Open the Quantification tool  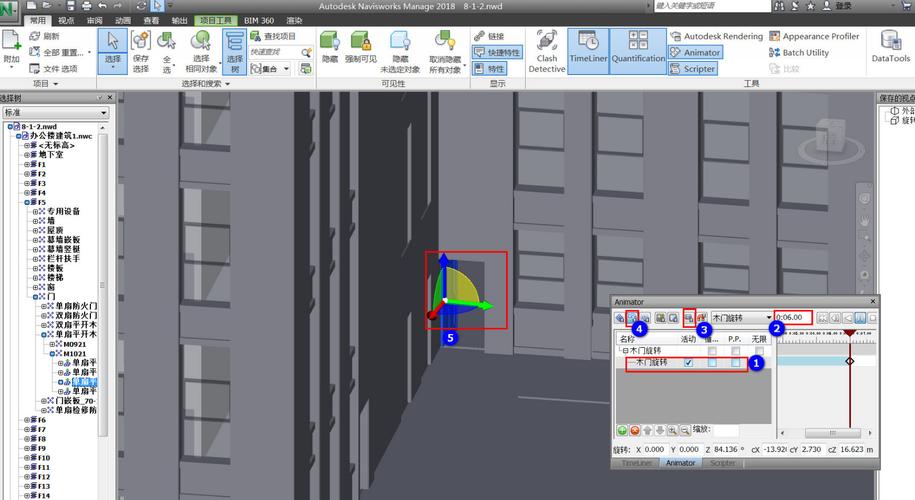tap(639, 52)
